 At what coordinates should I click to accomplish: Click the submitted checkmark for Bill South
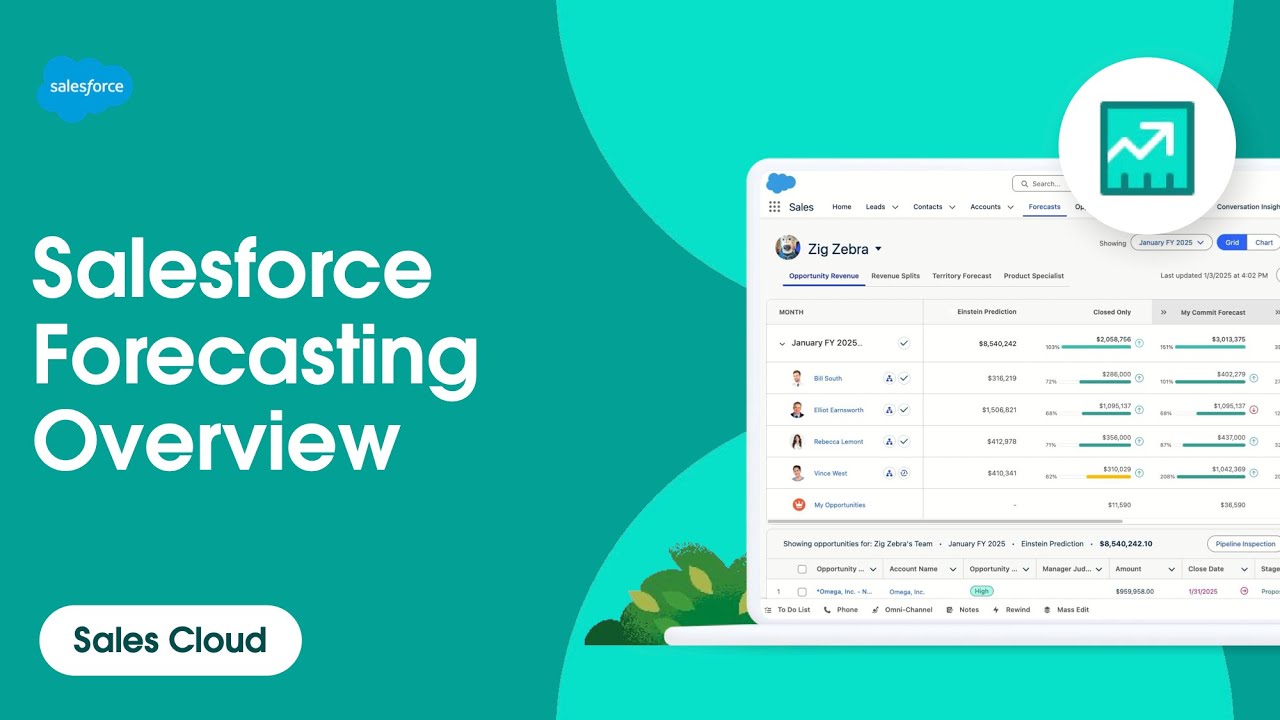pos(904,379)
